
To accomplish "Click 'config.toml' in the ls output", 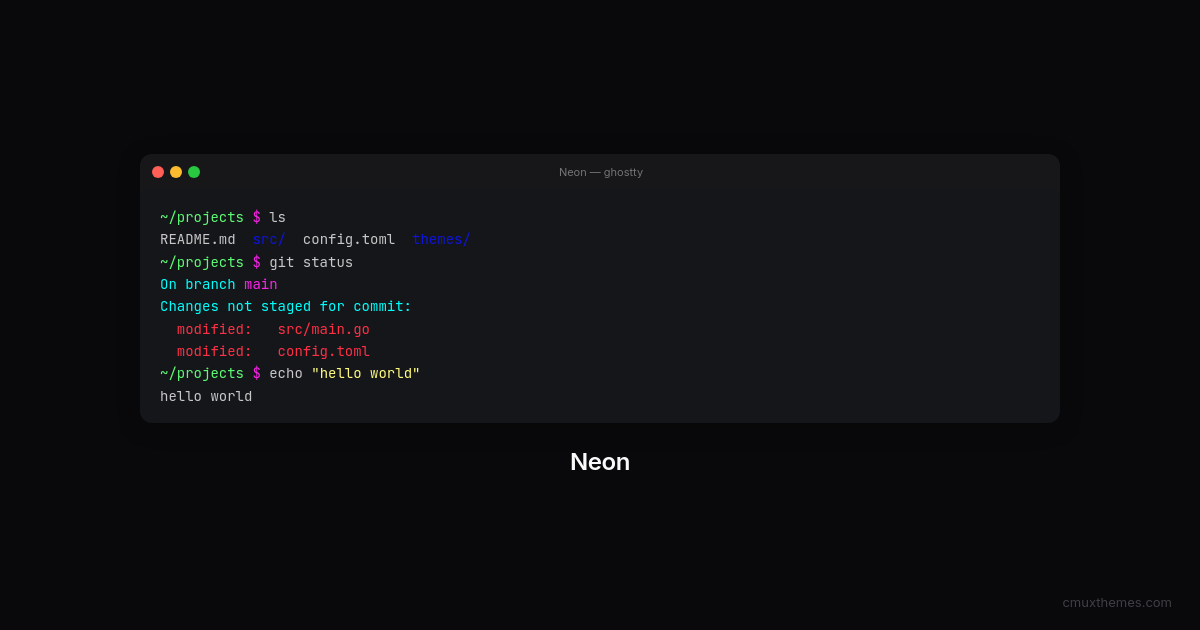I will [x=349, y=240].
